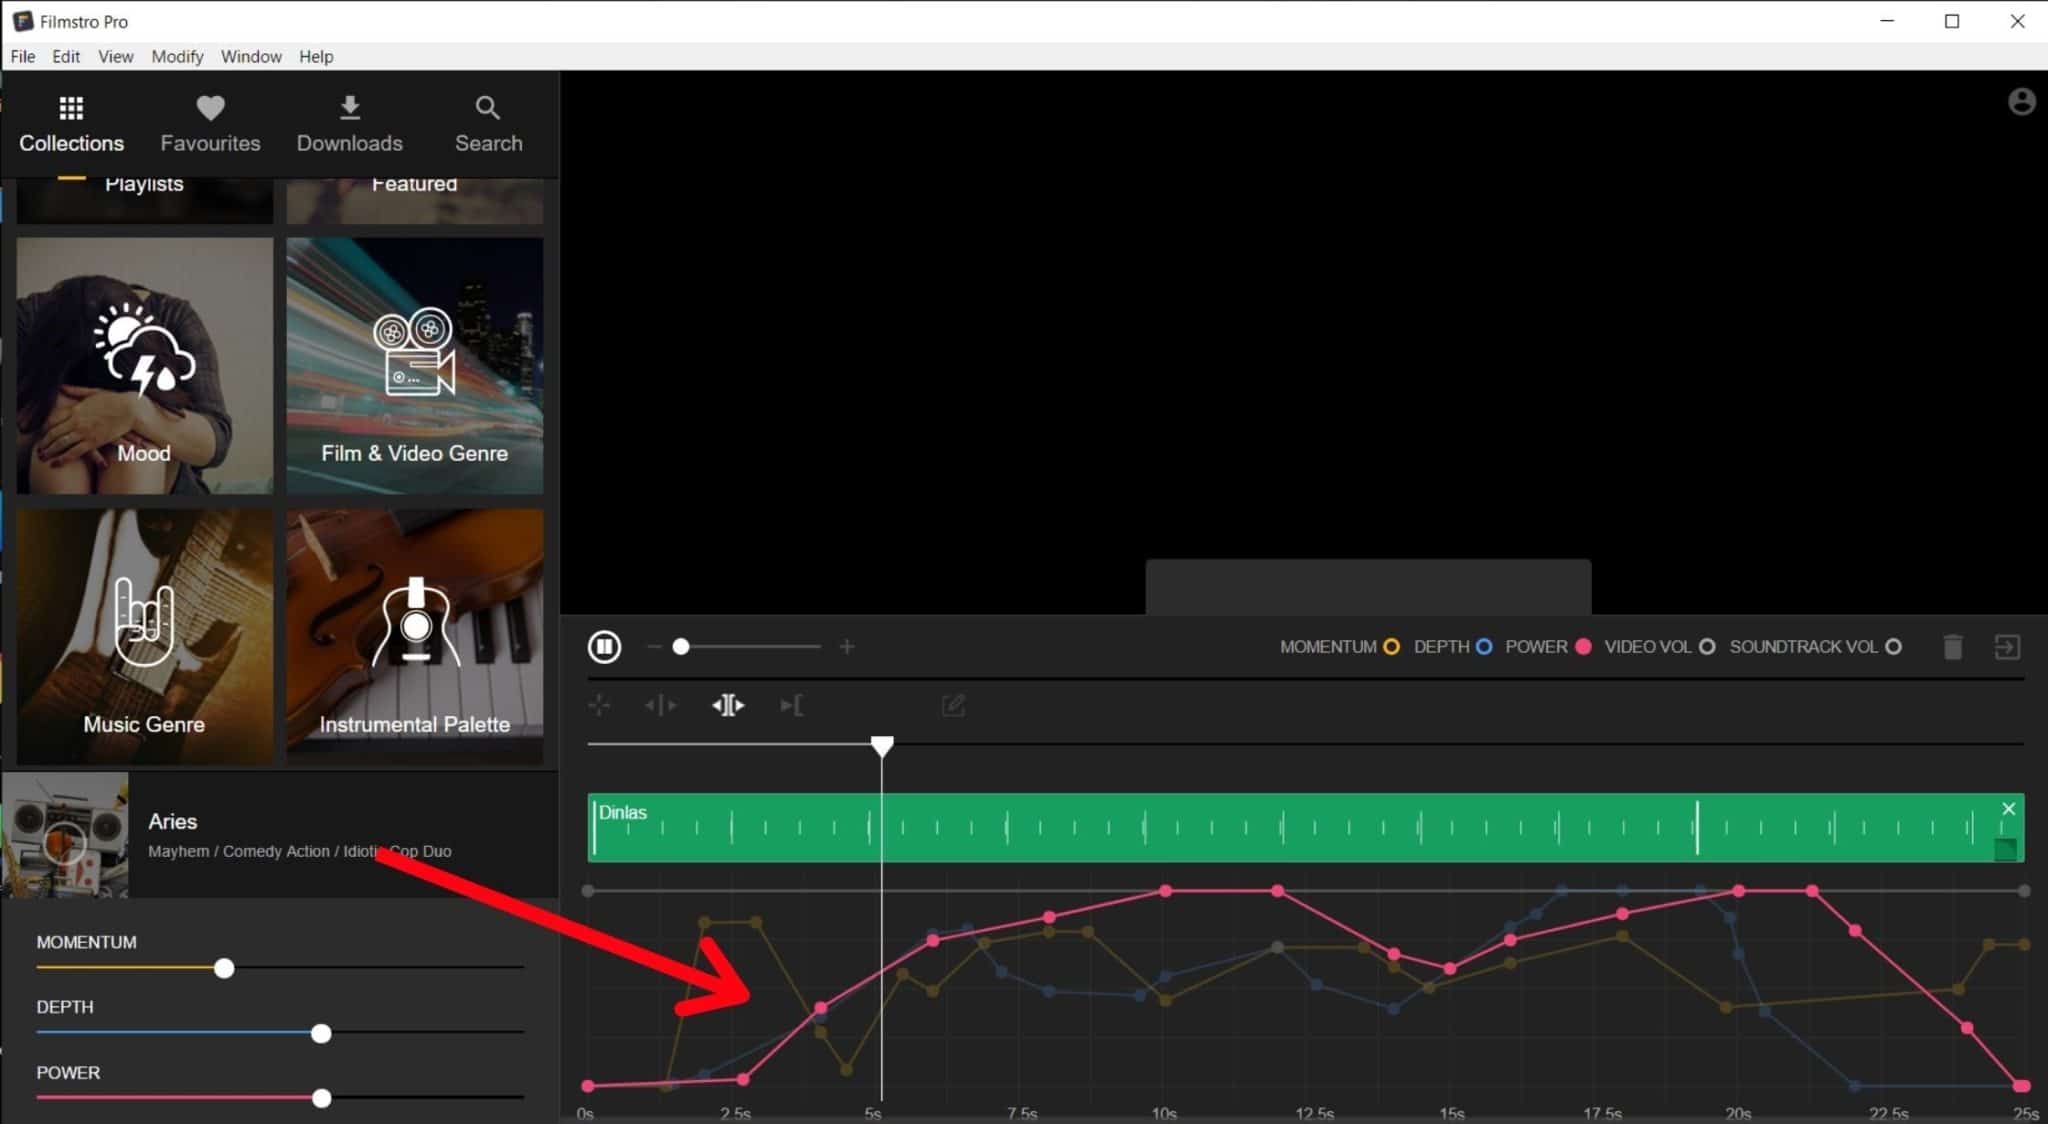The width and height of the screenshot is (2048, 1124).
Task: Click the edit pencil icon in timeline toolbar
Action: (953, 705)
